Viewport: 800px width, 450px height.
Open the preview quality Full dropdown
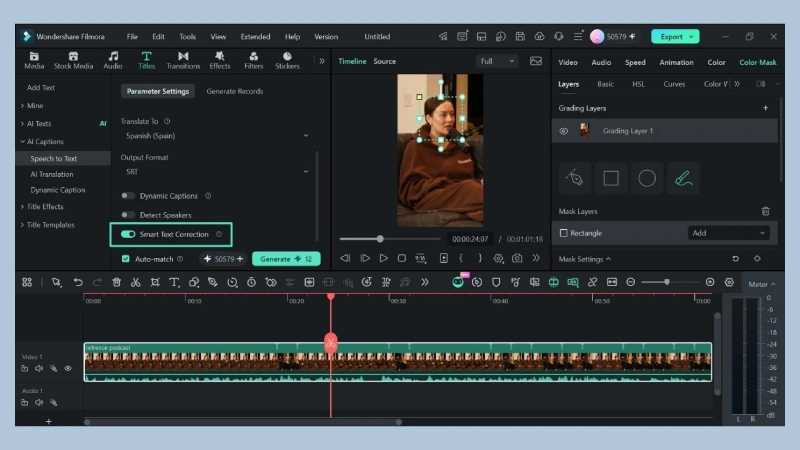click(x=497, y=61)
